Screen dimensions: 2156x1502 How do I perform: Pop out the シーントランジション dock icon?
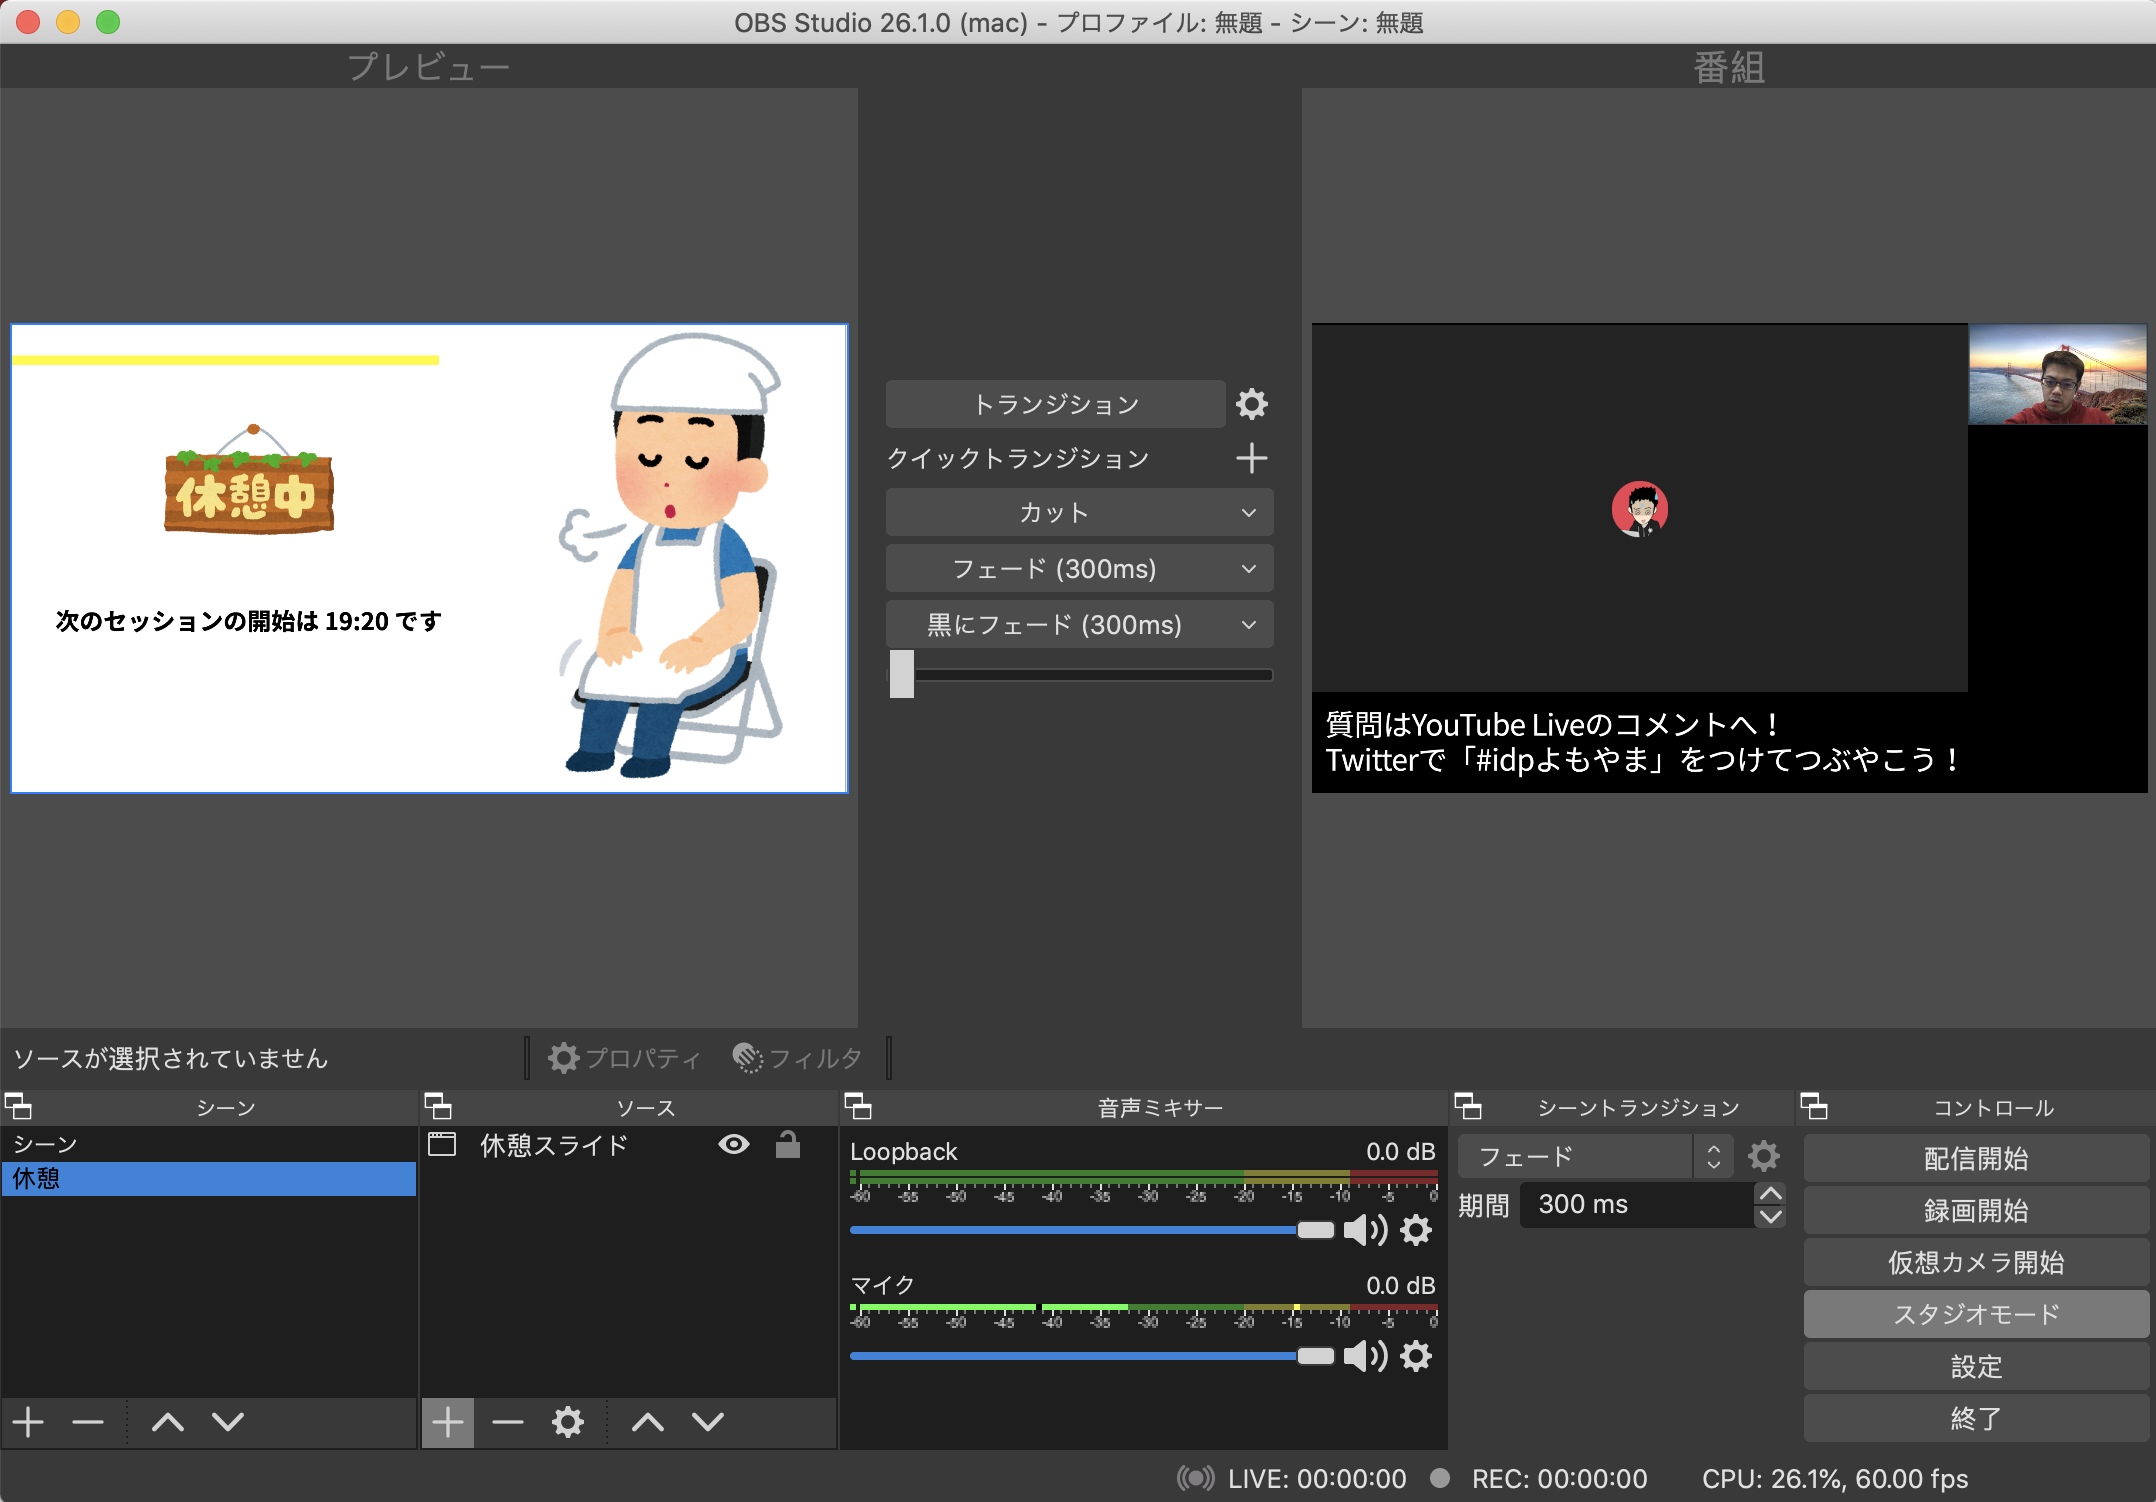[x=1469, y=1107]
